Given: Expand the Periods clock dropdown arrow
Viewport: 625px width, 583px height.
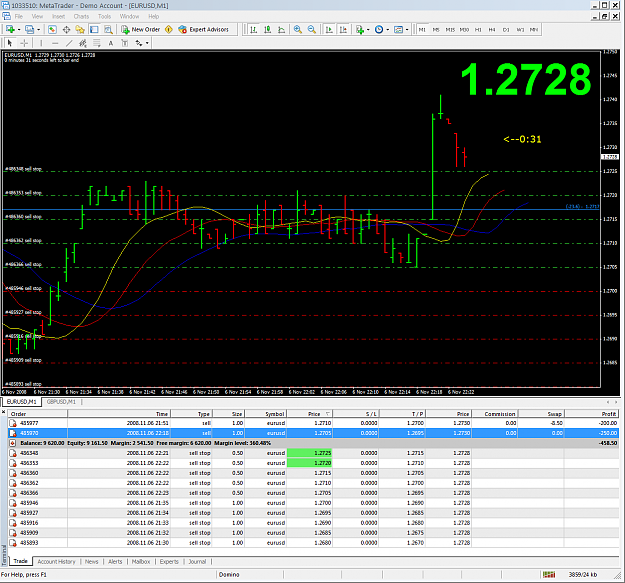Looking at the screenshot, I should click(x=387, y=30).
